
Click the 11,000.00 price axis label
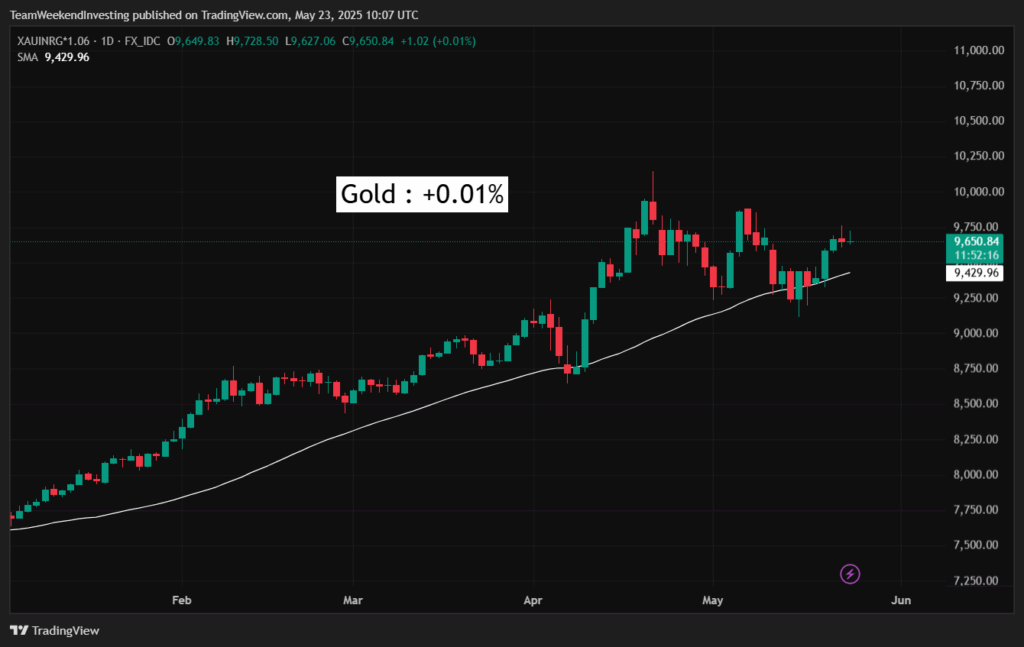coord(979,50)
